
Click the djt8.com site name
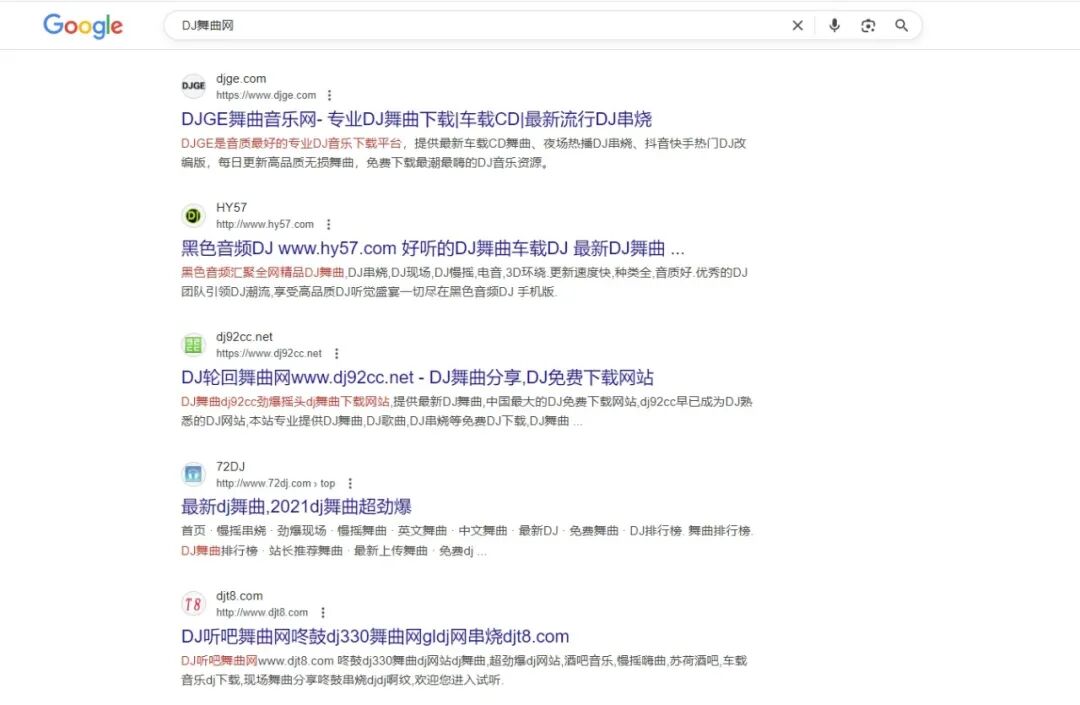[240, 596]
